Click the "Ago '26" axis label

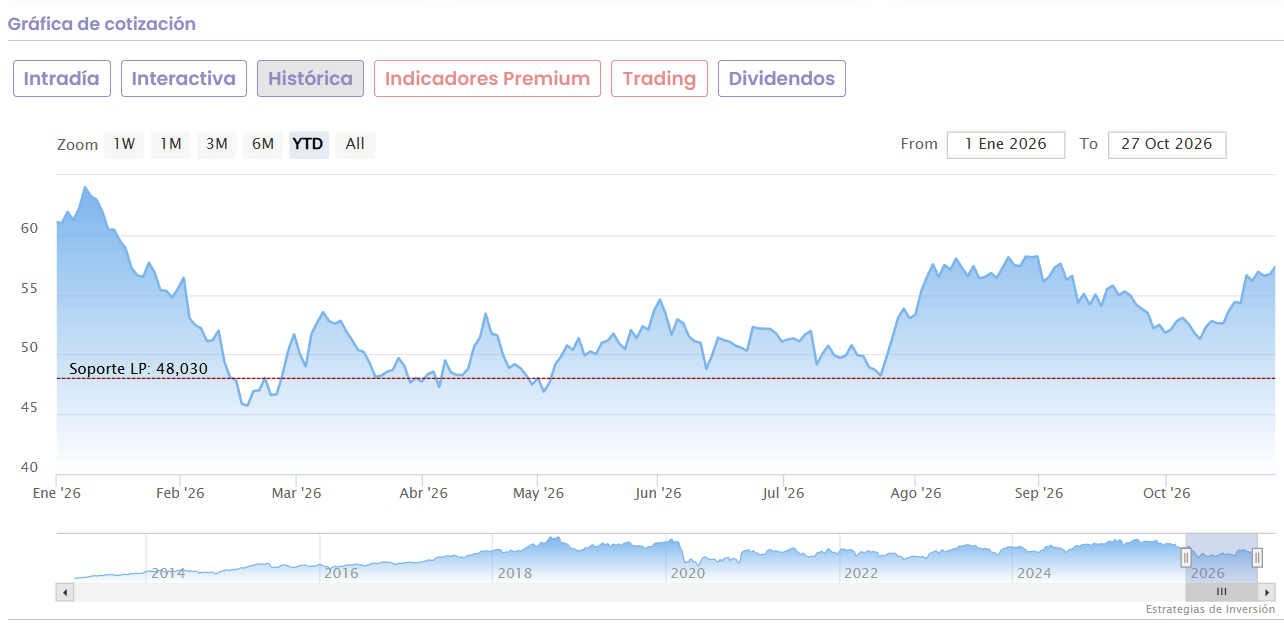click(916, 493)
